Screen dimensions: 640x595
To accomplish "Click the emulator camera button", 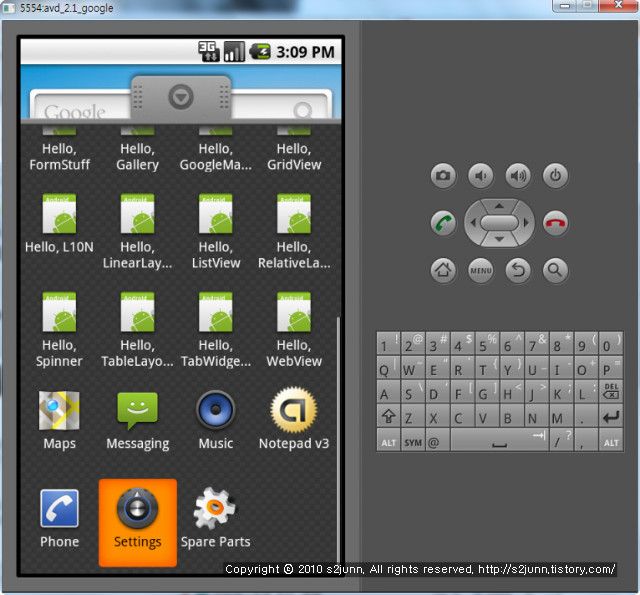I will pyautogui.click(x=443, y=176).
